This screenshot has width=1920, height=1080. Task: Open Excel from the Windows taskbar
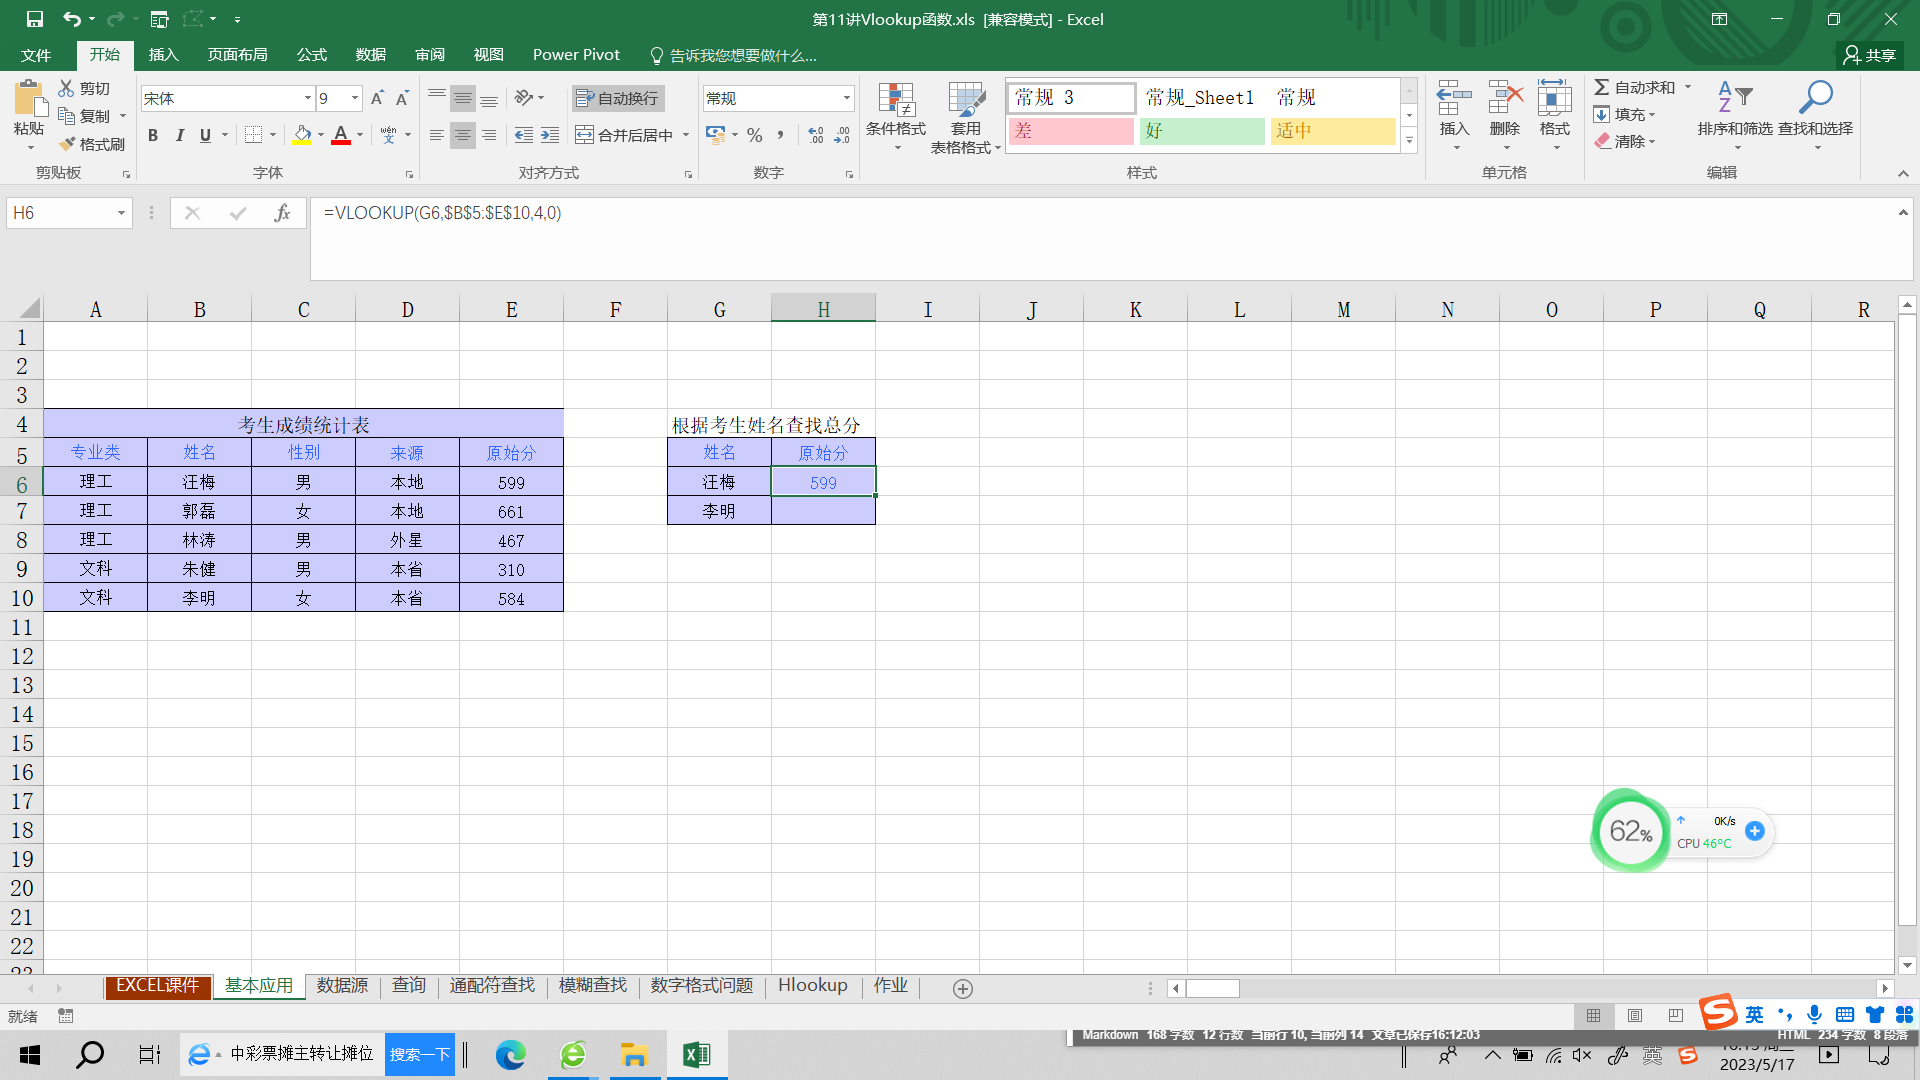click(x=696, y=1054)
